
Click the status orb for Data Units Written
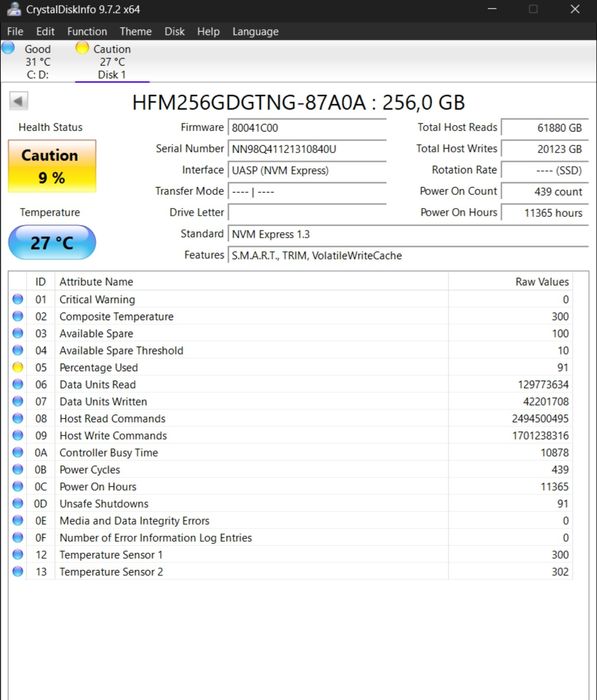18,401
